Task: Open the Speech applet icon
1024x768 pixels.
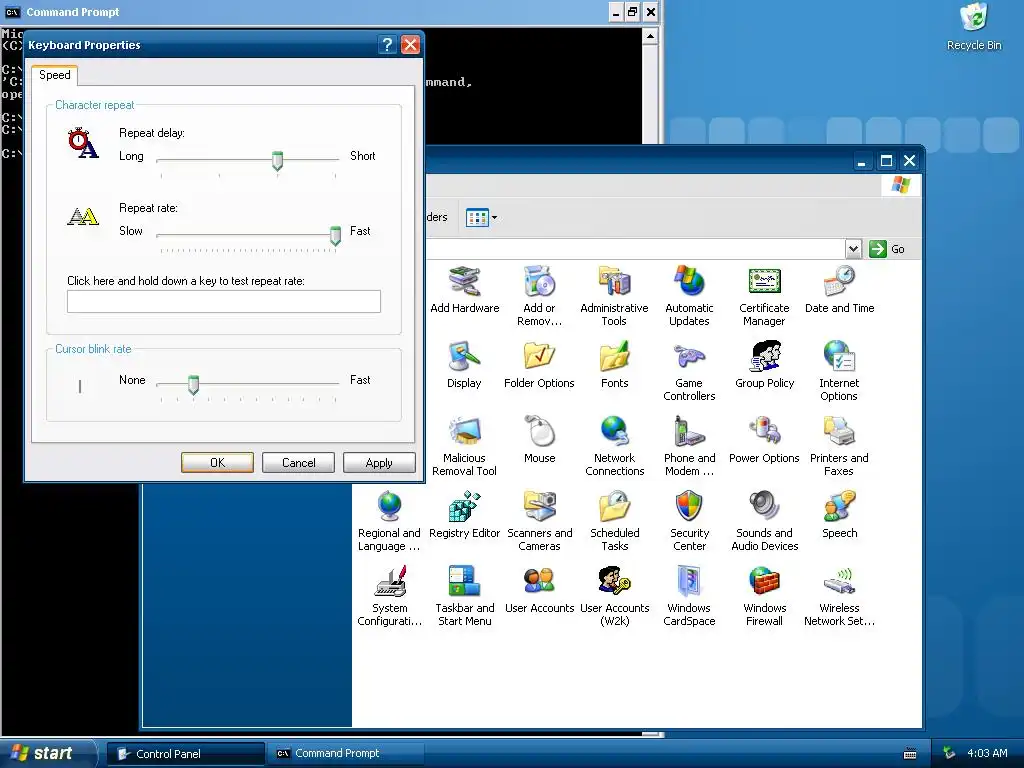Action: (x=839, y=507)
